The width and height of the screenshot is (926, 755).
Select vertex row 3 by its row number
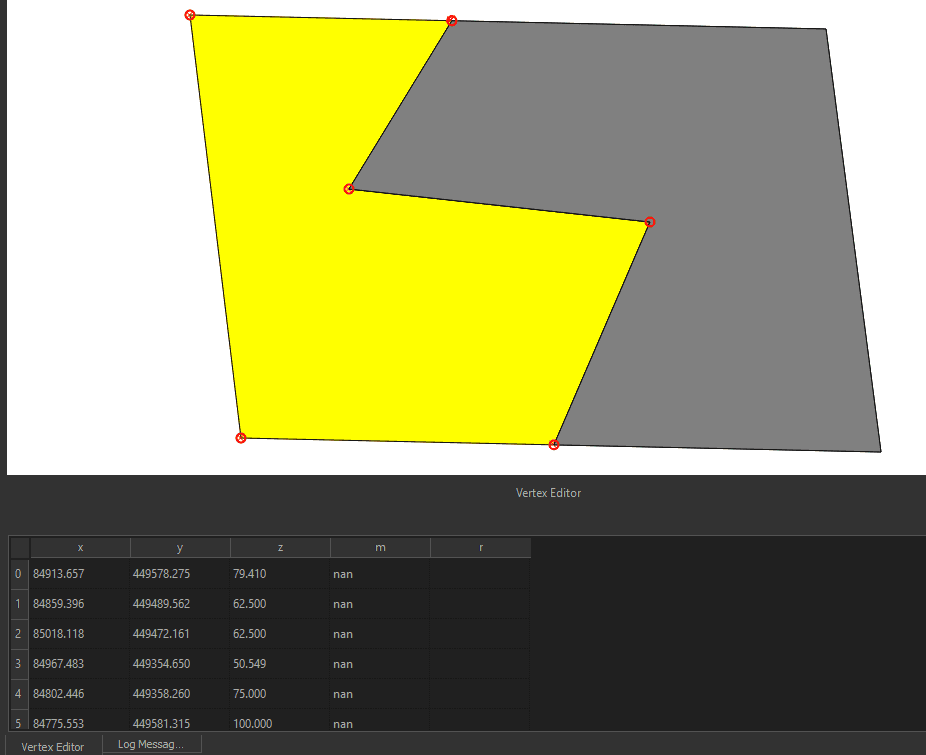click(18, 664)
